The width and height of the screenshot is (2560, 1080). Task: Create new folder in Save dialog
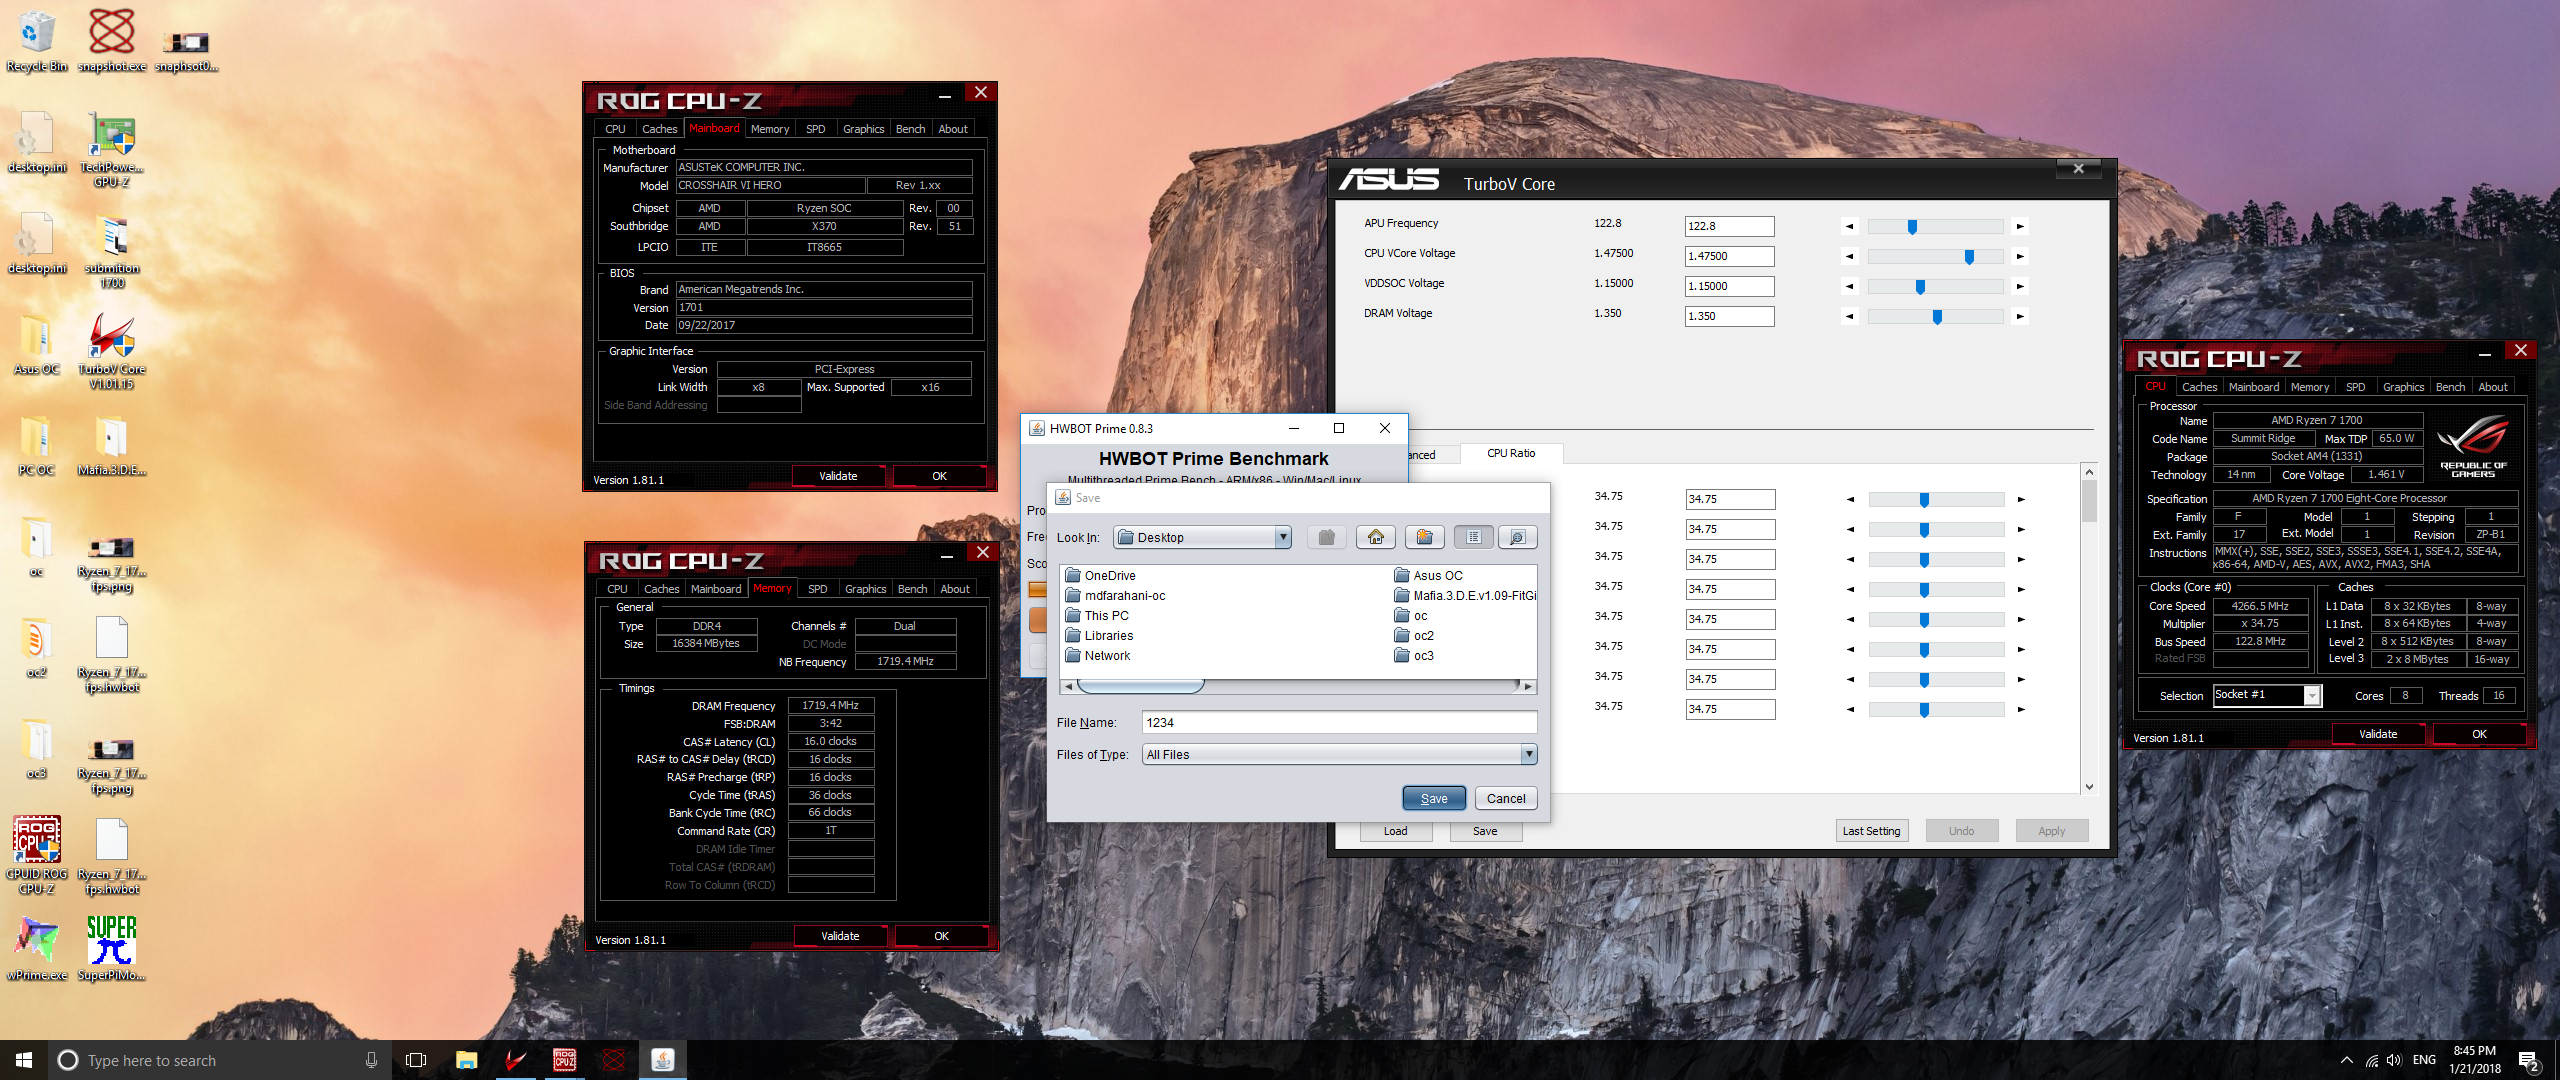[1424, 537]
